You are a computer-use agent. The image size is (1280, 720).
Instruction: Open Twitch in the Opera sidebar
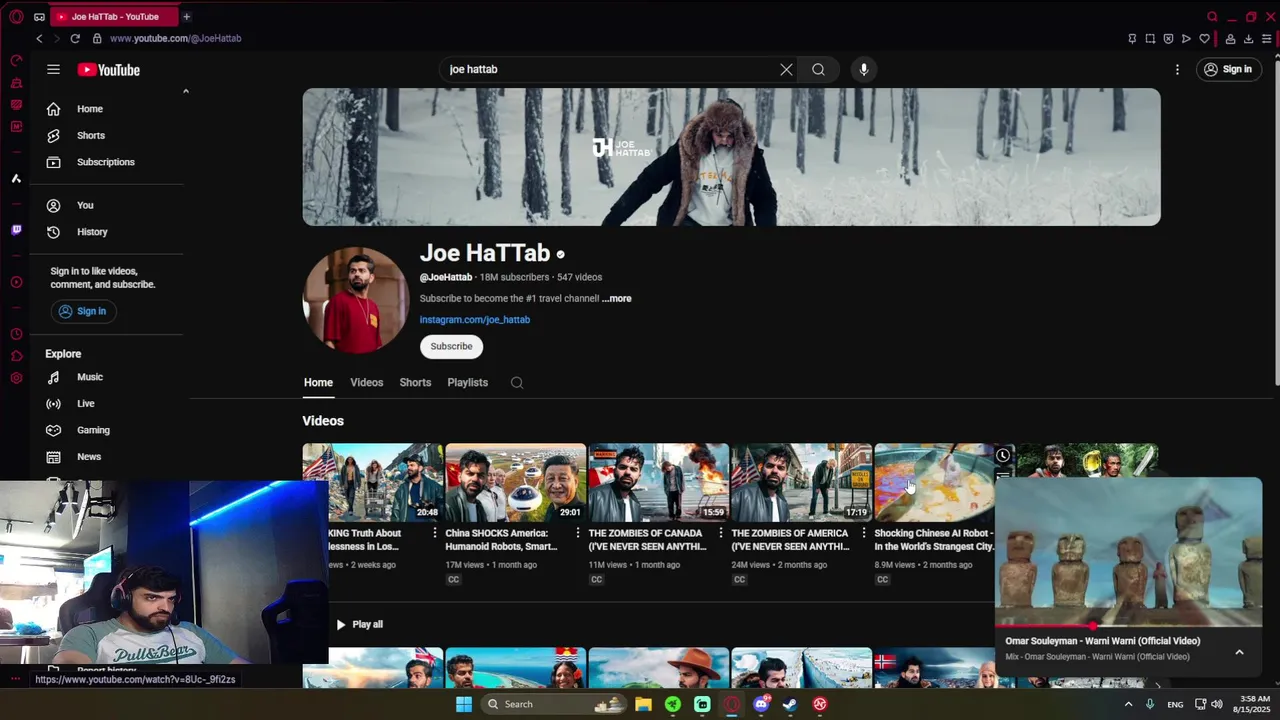[x=16, y=230]
